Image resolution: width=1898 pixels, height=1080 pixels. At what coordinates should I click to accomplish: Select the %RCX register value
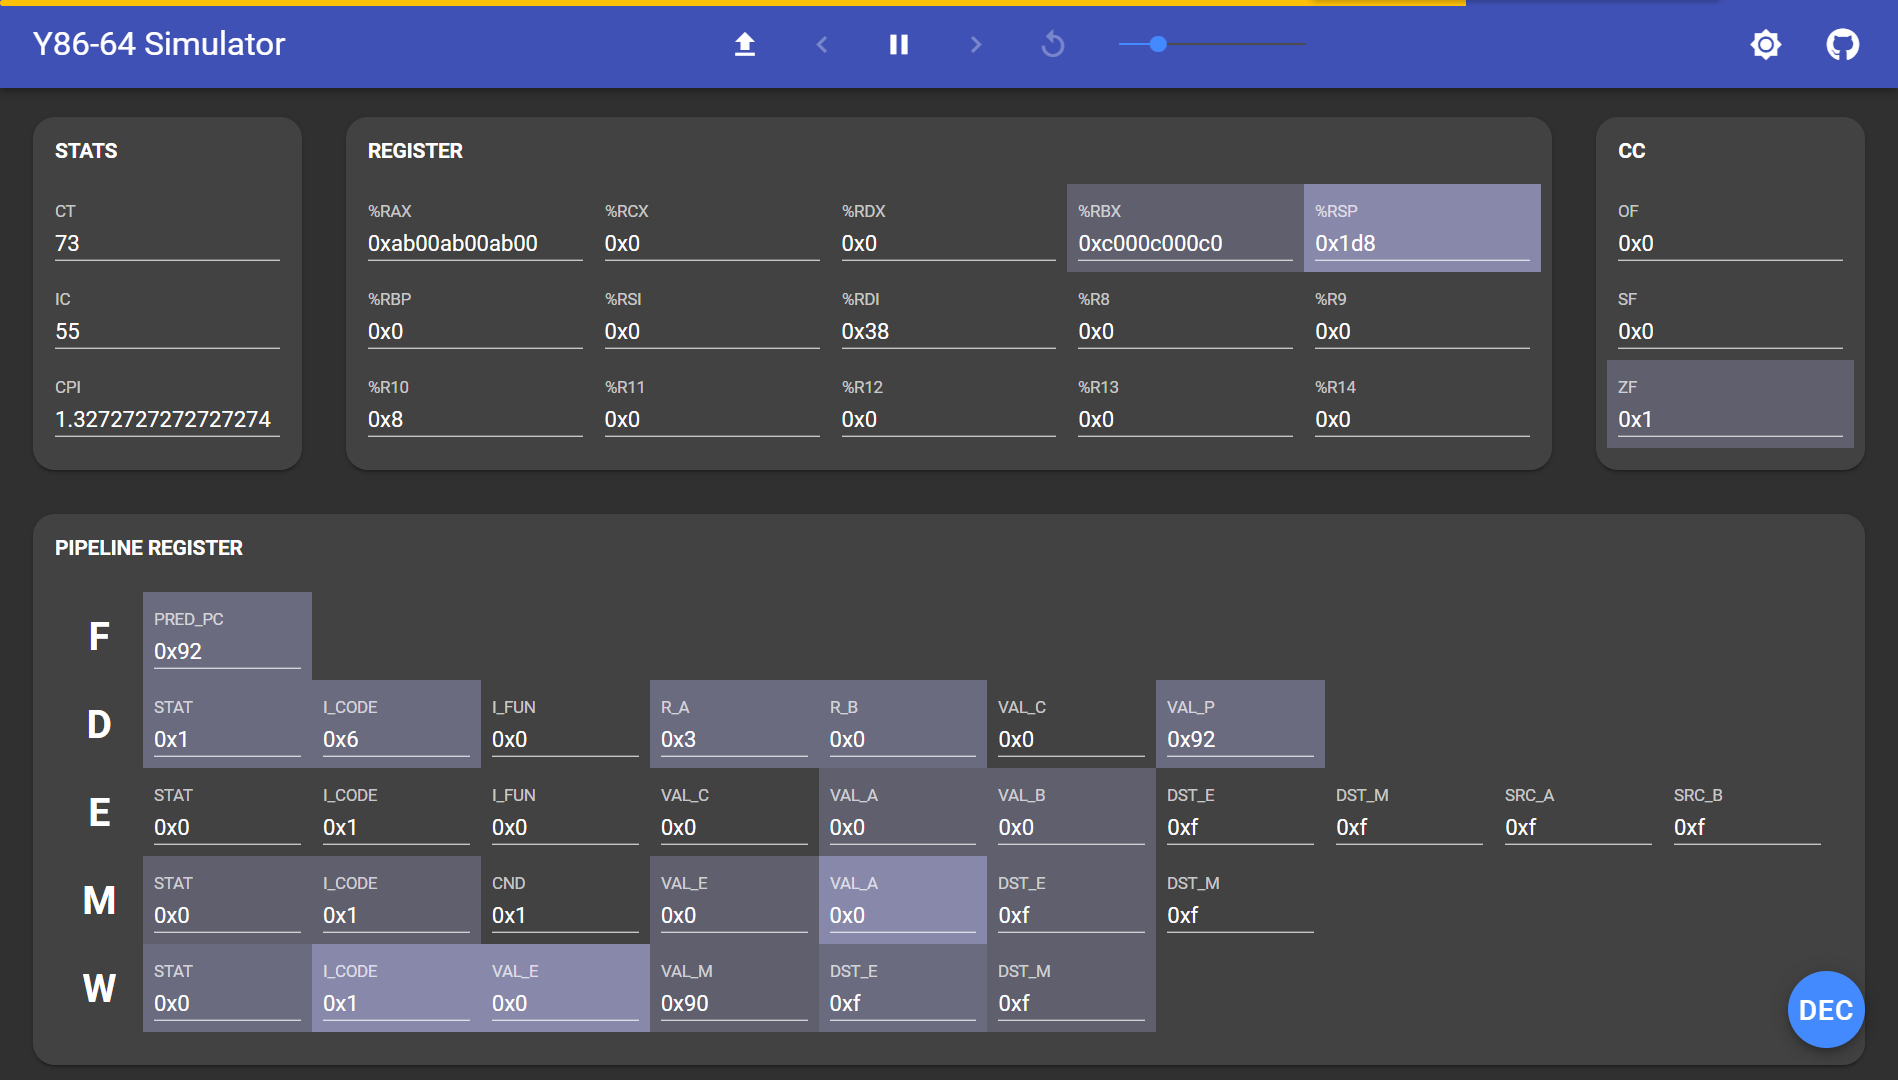pyautogui.click(x=712, y=244)
